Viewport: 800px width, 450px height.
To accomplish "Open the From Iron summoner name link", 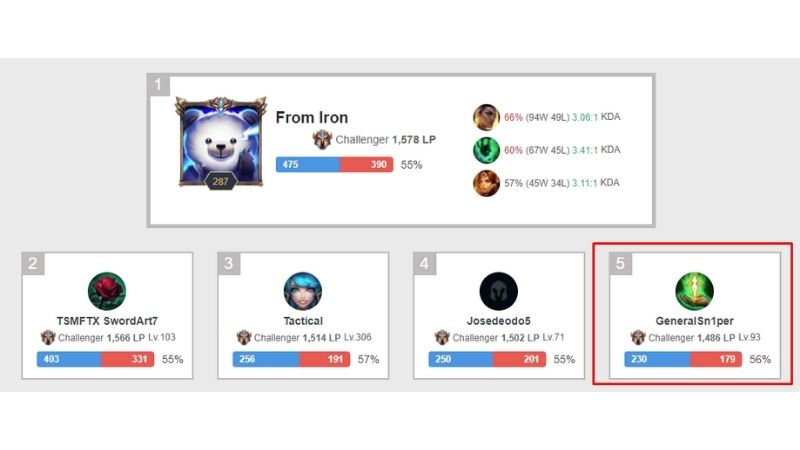I will click(312, 117).
